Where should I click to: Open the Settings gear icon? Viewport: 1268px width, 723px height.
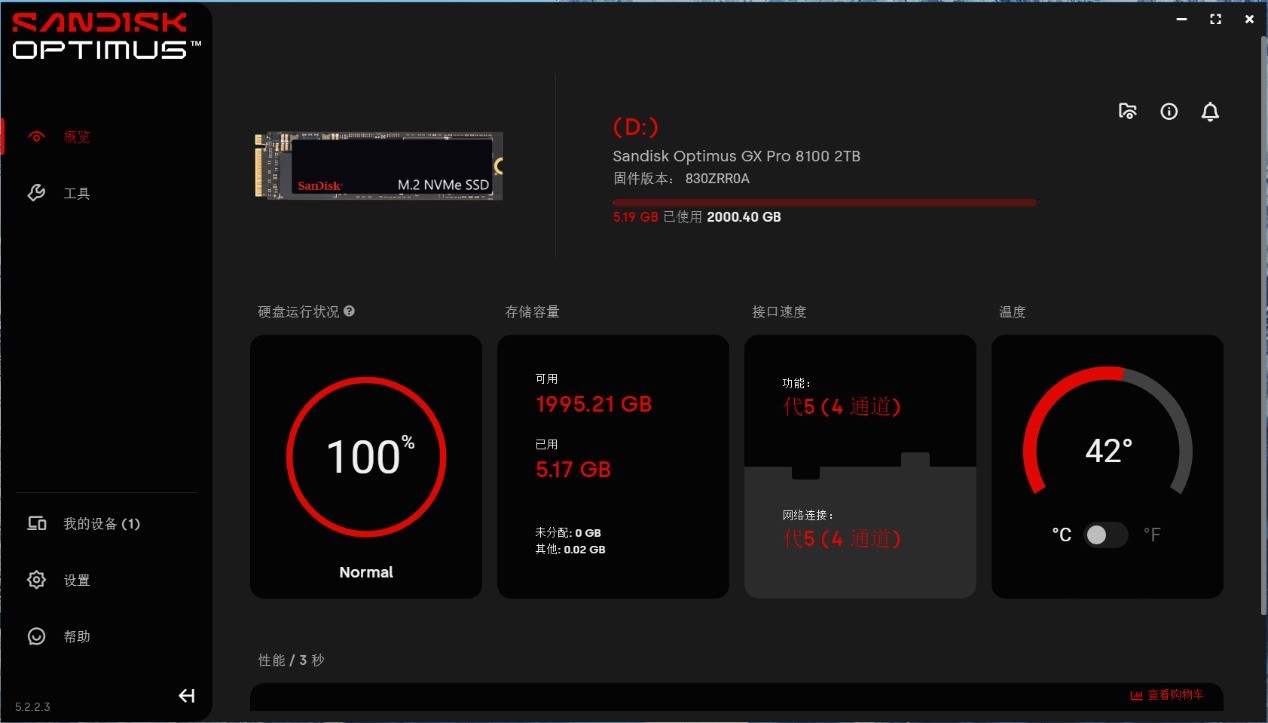point(37,580)
